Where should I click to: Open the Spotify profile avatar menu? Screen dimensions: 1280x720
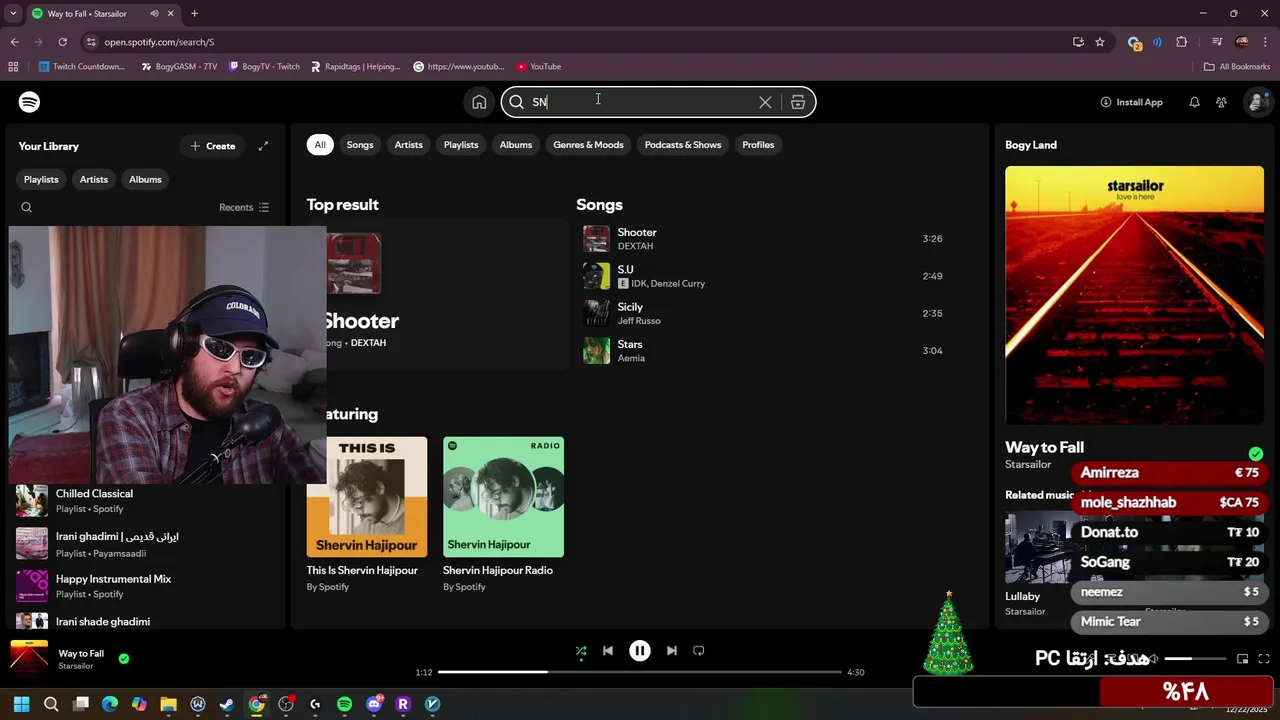click(1256, 102)
